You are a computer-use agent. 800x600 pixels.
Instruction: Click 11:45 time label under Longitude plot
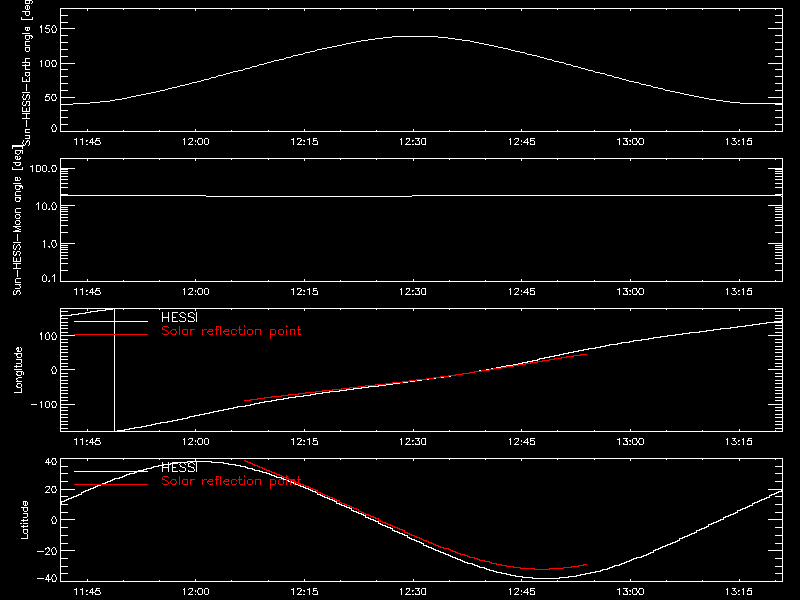(x=87, y=442)
